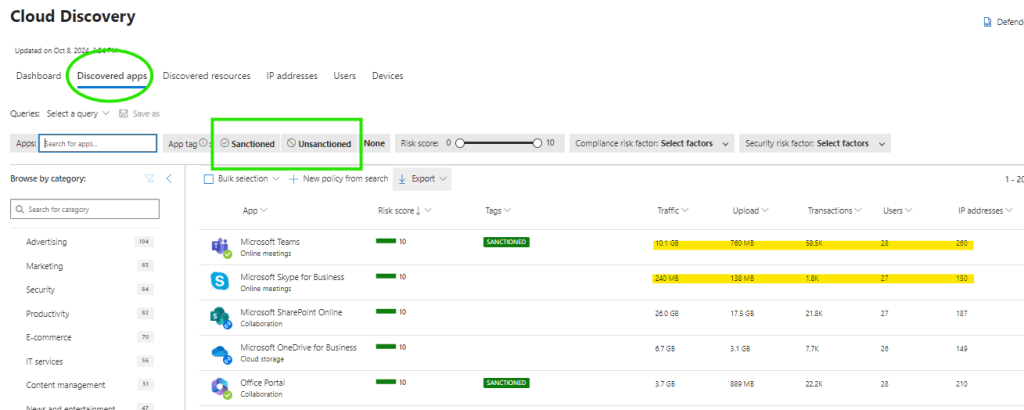Click the Search for category field
Screen dimensions: 1024x410
pyautogui.click(x=85, y=210)
